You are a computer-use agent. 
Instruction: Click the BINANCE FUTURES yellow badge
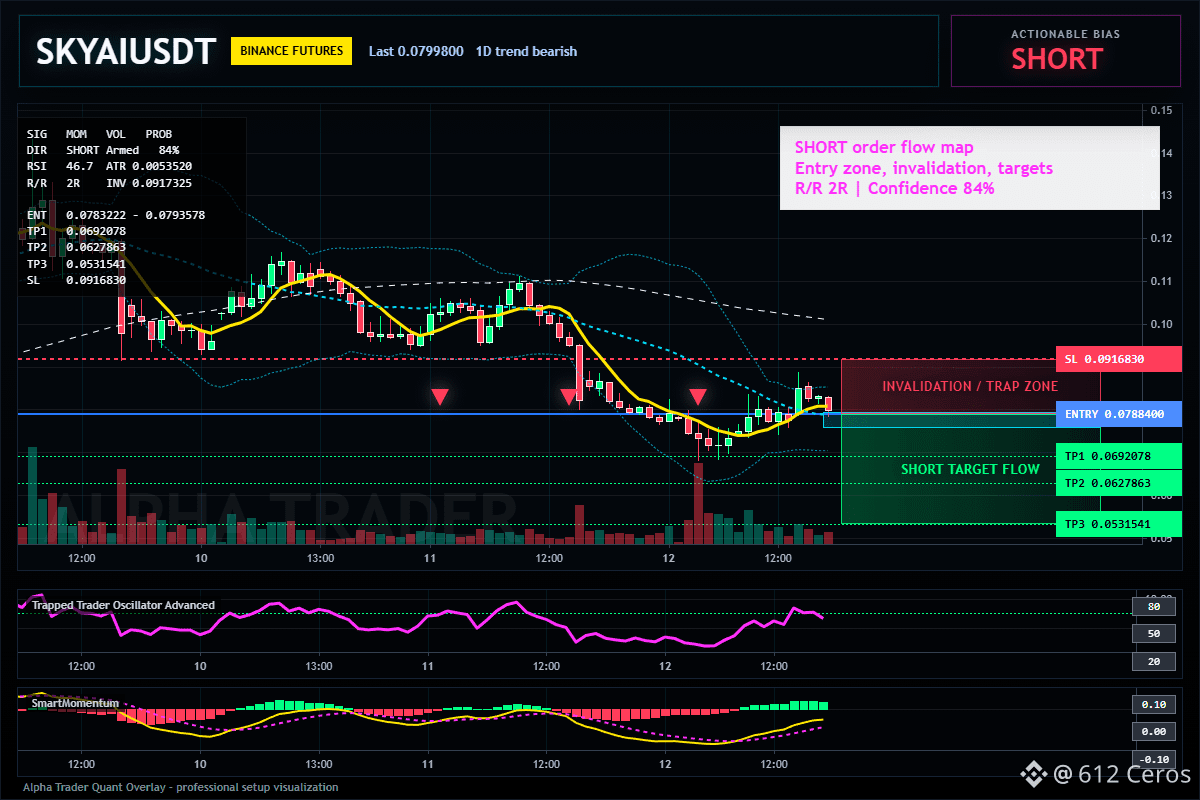[x=291, y=51]
